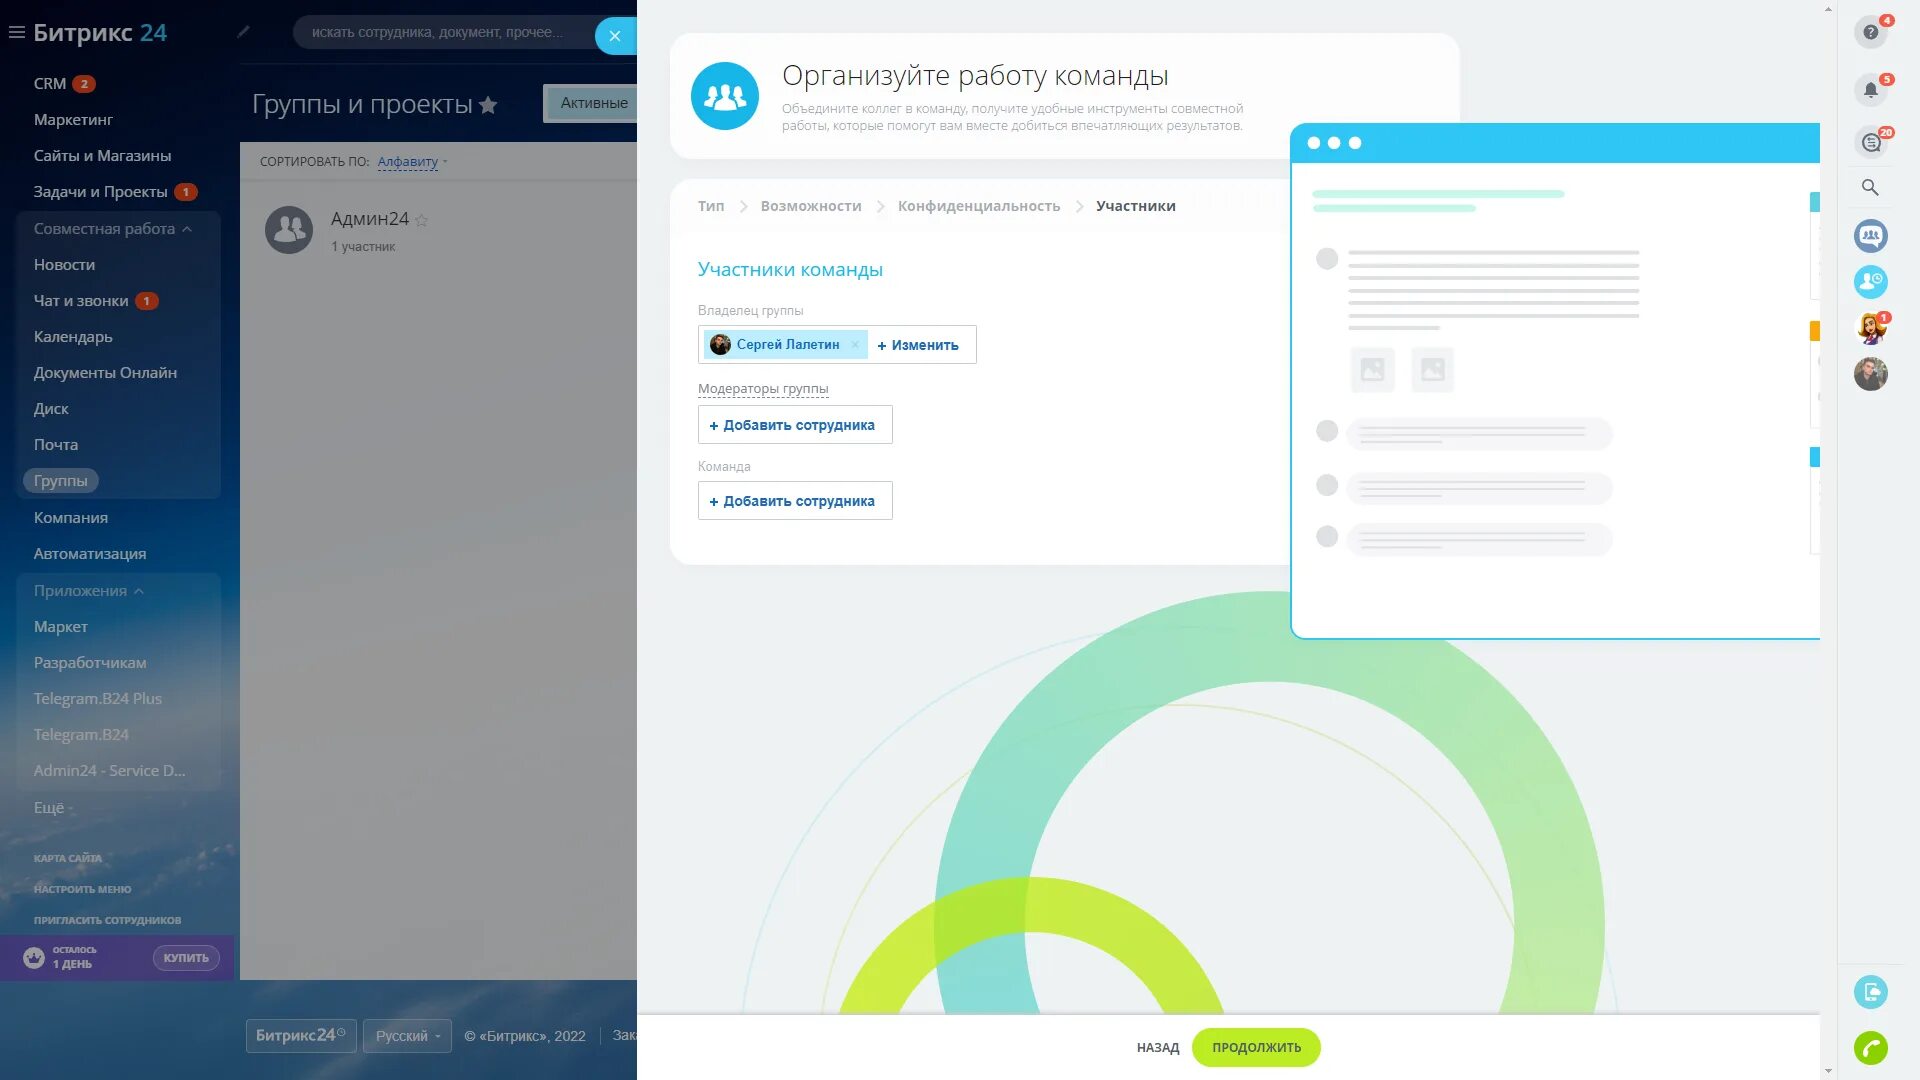Click the chat messages icon with badge

pos(1870,142)
